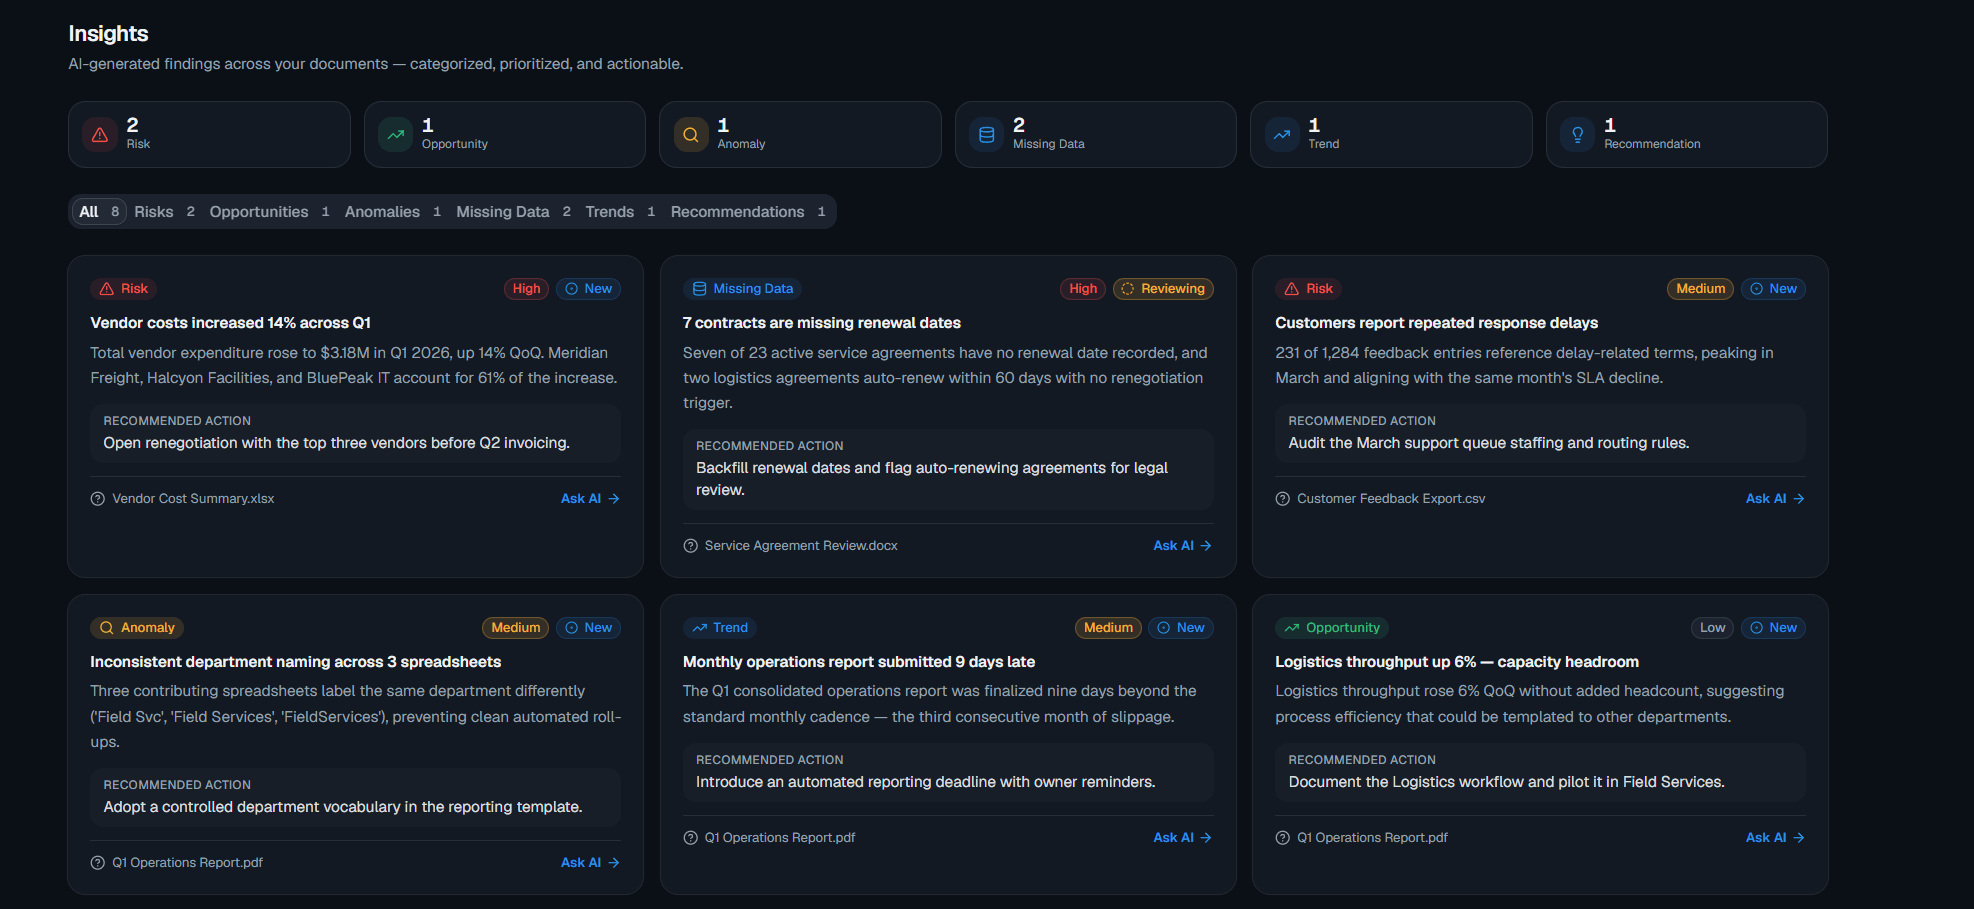1974x909 pixels.
Task: Switch to the Missing Data filter tab
Action: (513, 212)
